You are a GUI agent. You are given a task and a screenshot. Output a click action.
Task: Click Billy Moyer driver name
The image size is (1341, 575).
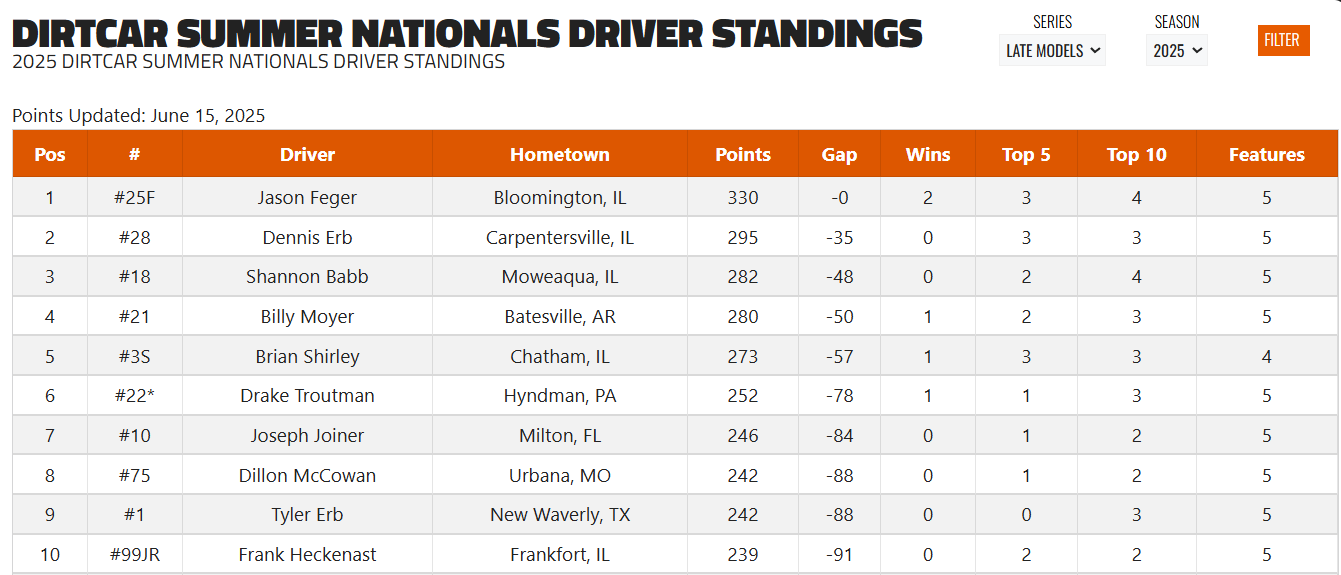(307, 317)
